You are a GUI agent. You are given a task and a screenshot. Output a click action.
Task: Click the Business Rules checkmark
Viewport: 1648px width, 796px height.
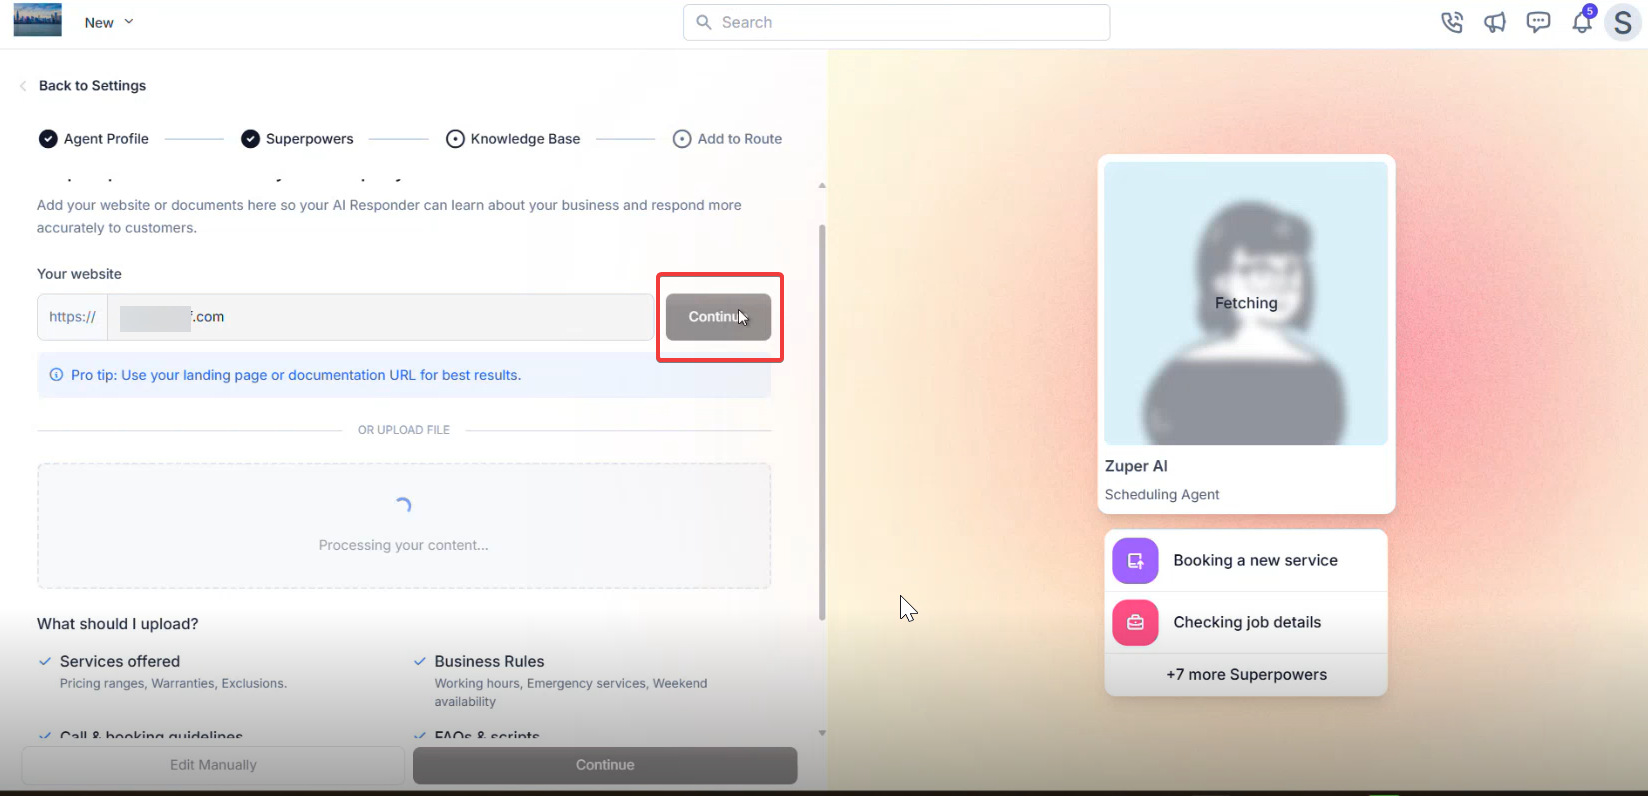point(420,661)
